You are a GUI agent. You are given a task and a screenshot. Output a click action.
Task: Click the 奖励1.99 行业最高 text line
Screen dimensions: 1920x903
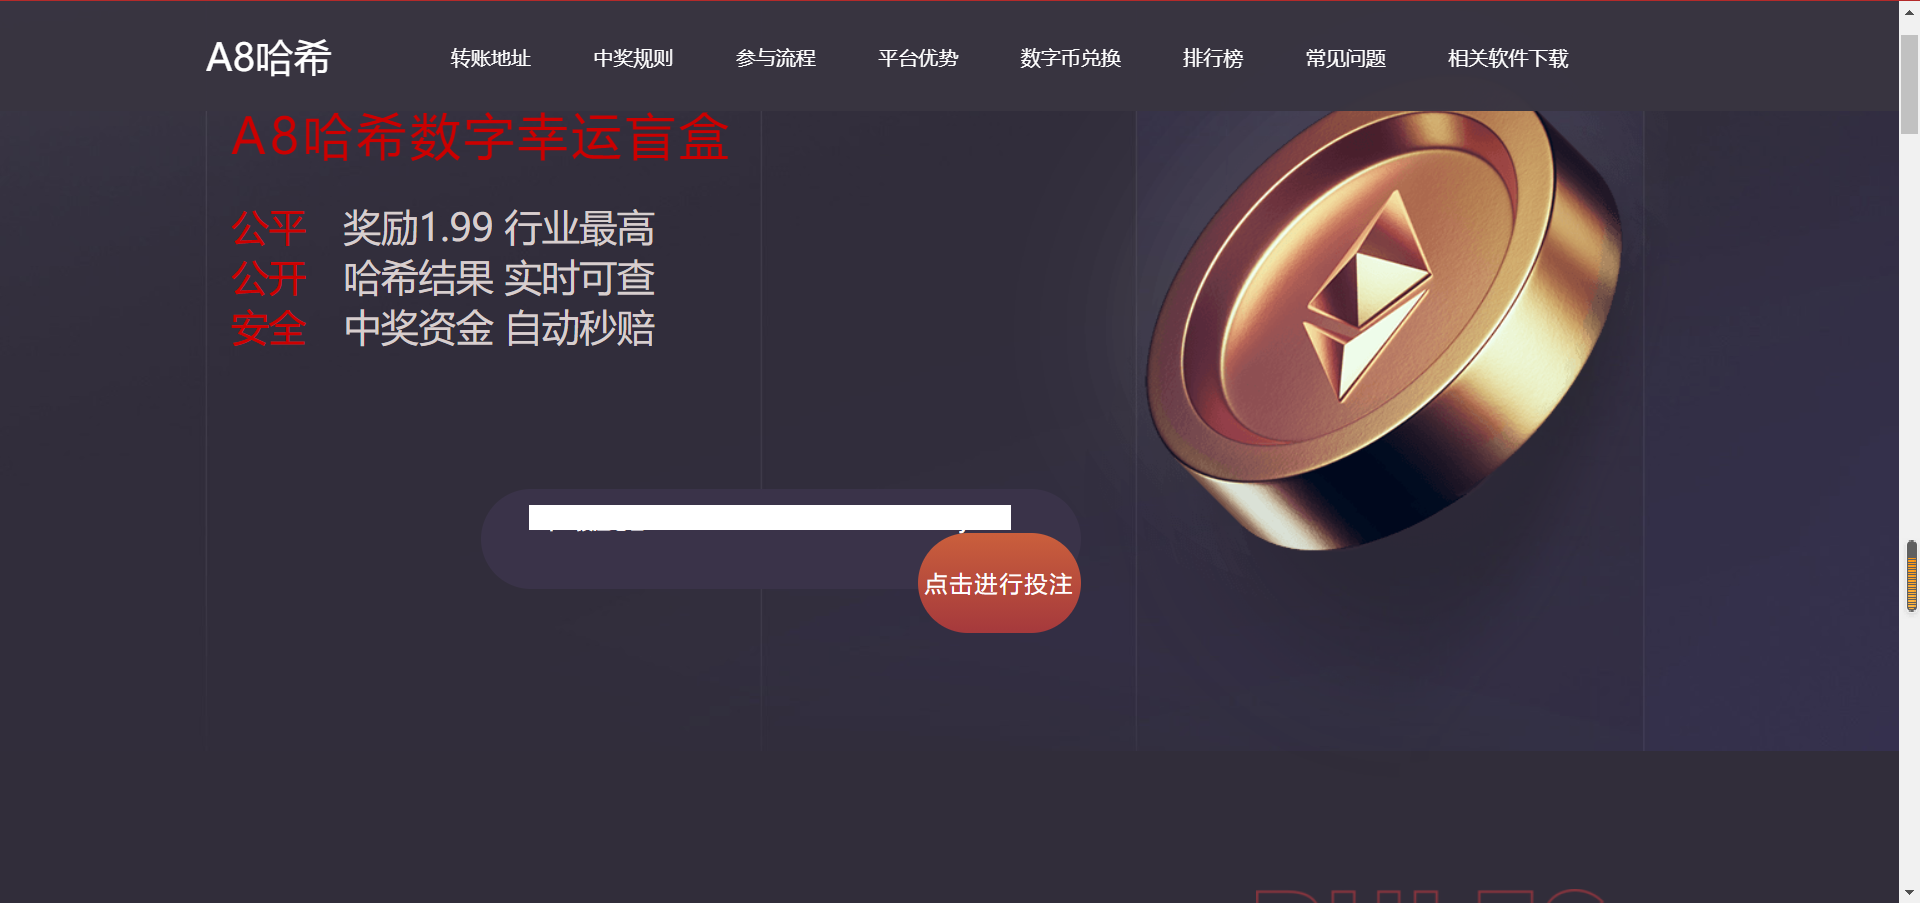[499, 228]
